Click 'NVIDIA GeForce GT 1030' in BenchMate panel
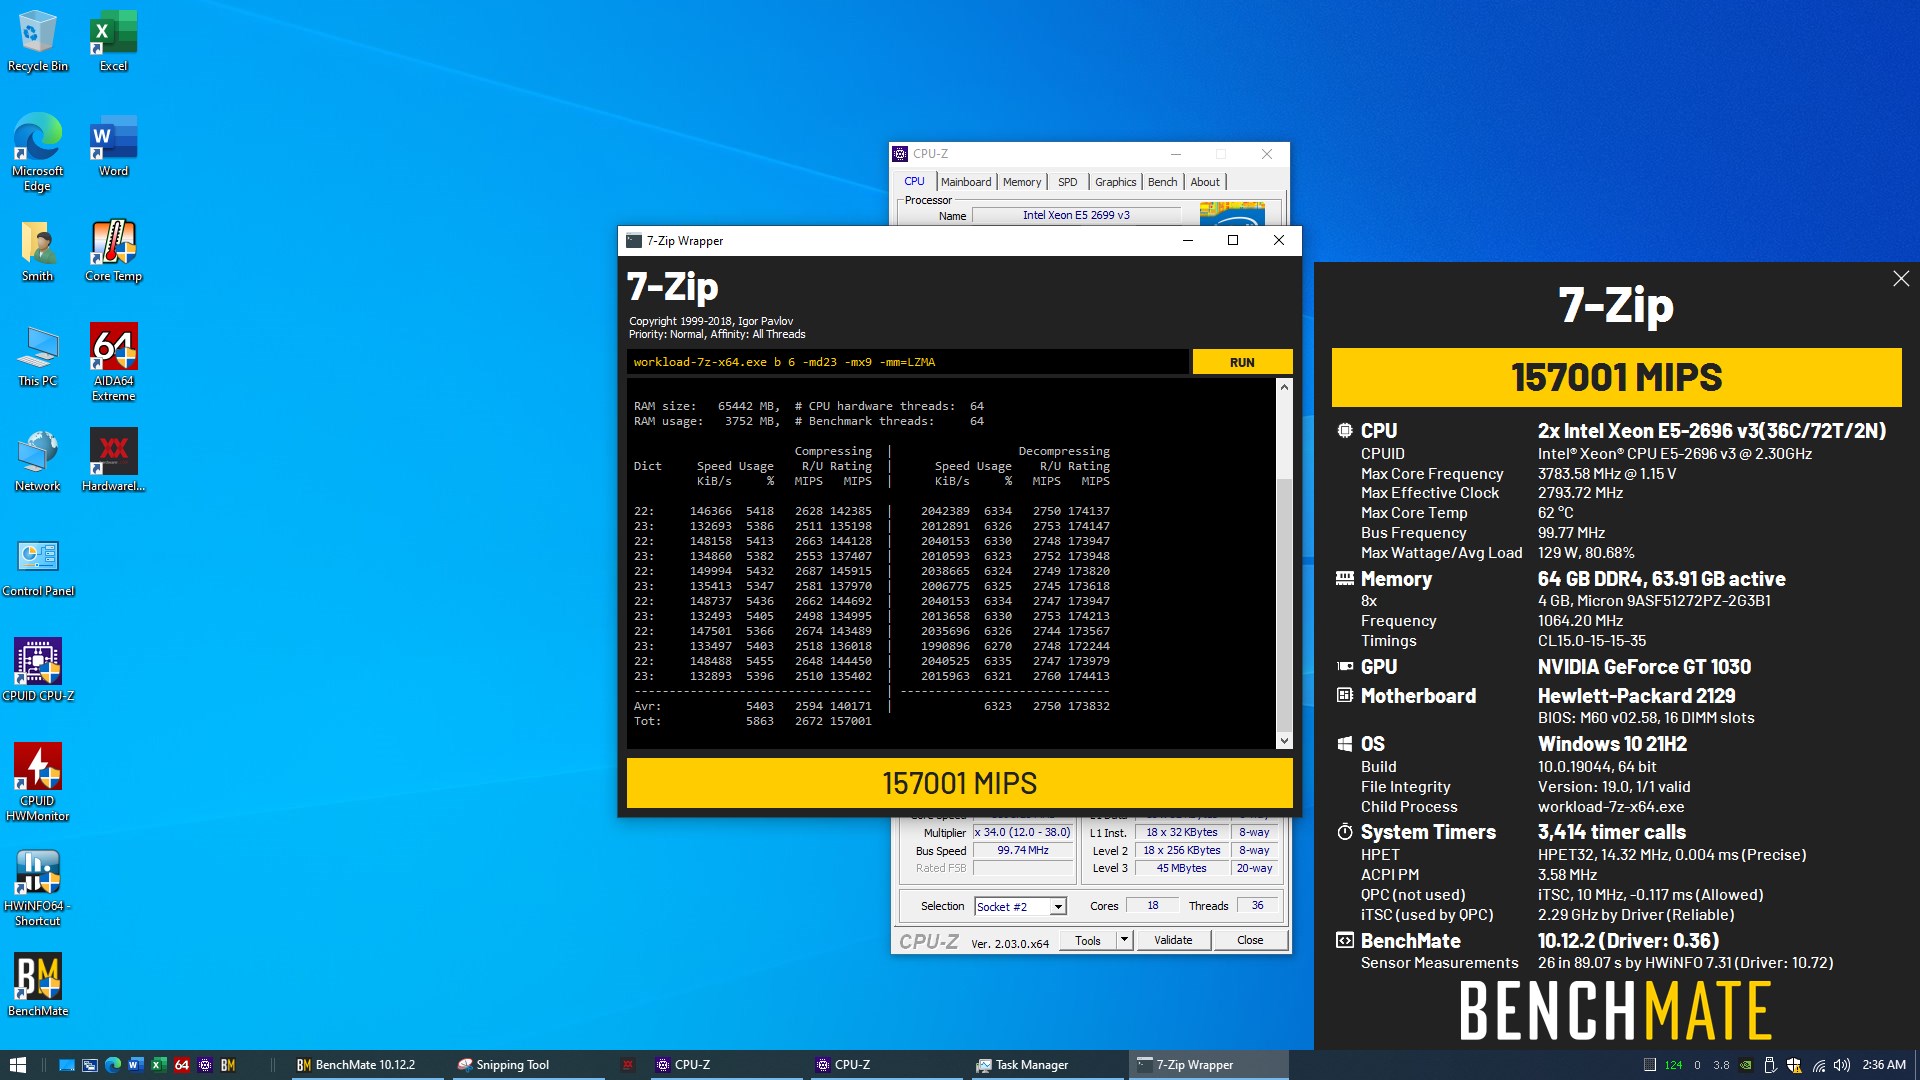Image resolution: width=1920 pixels, height=1080 pixels. 1644,666
